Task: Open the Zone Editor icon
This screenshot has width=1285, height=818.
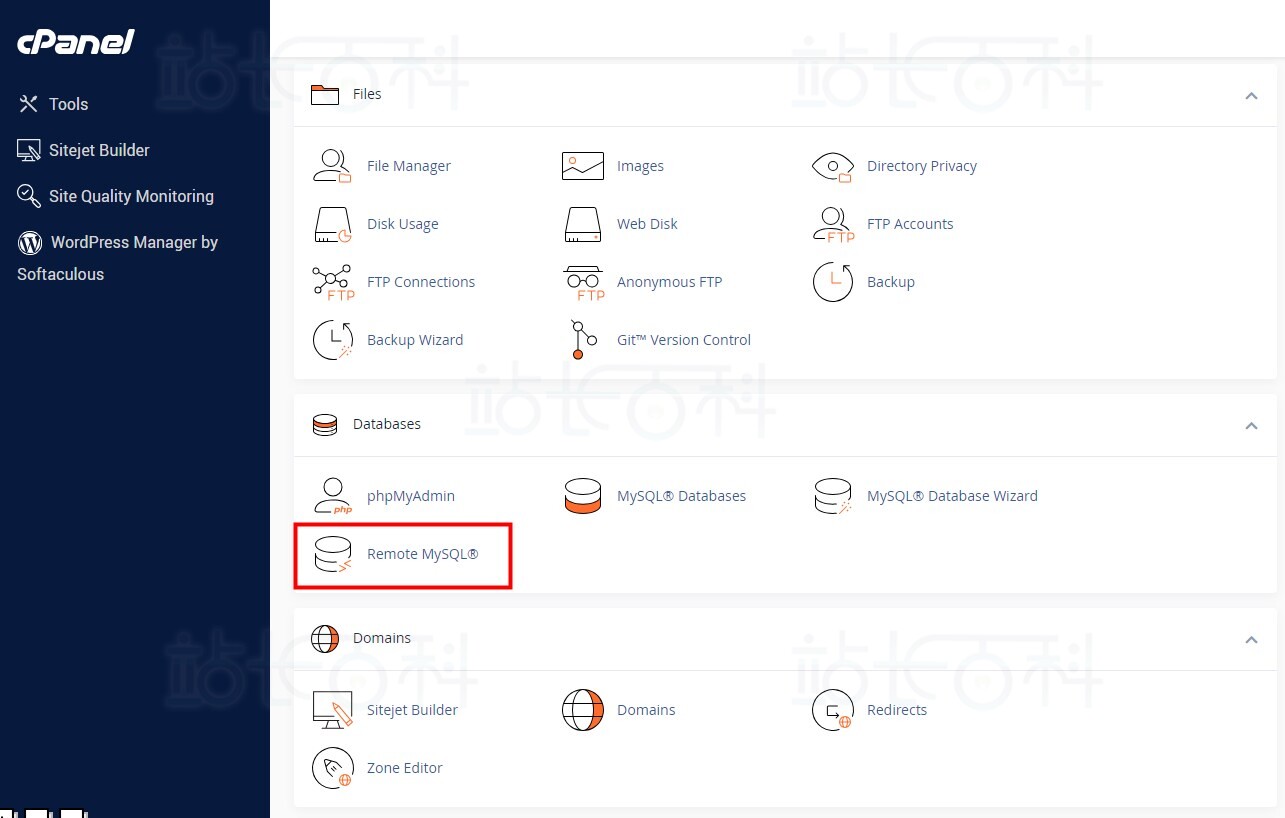Action: tap(333, 768)
